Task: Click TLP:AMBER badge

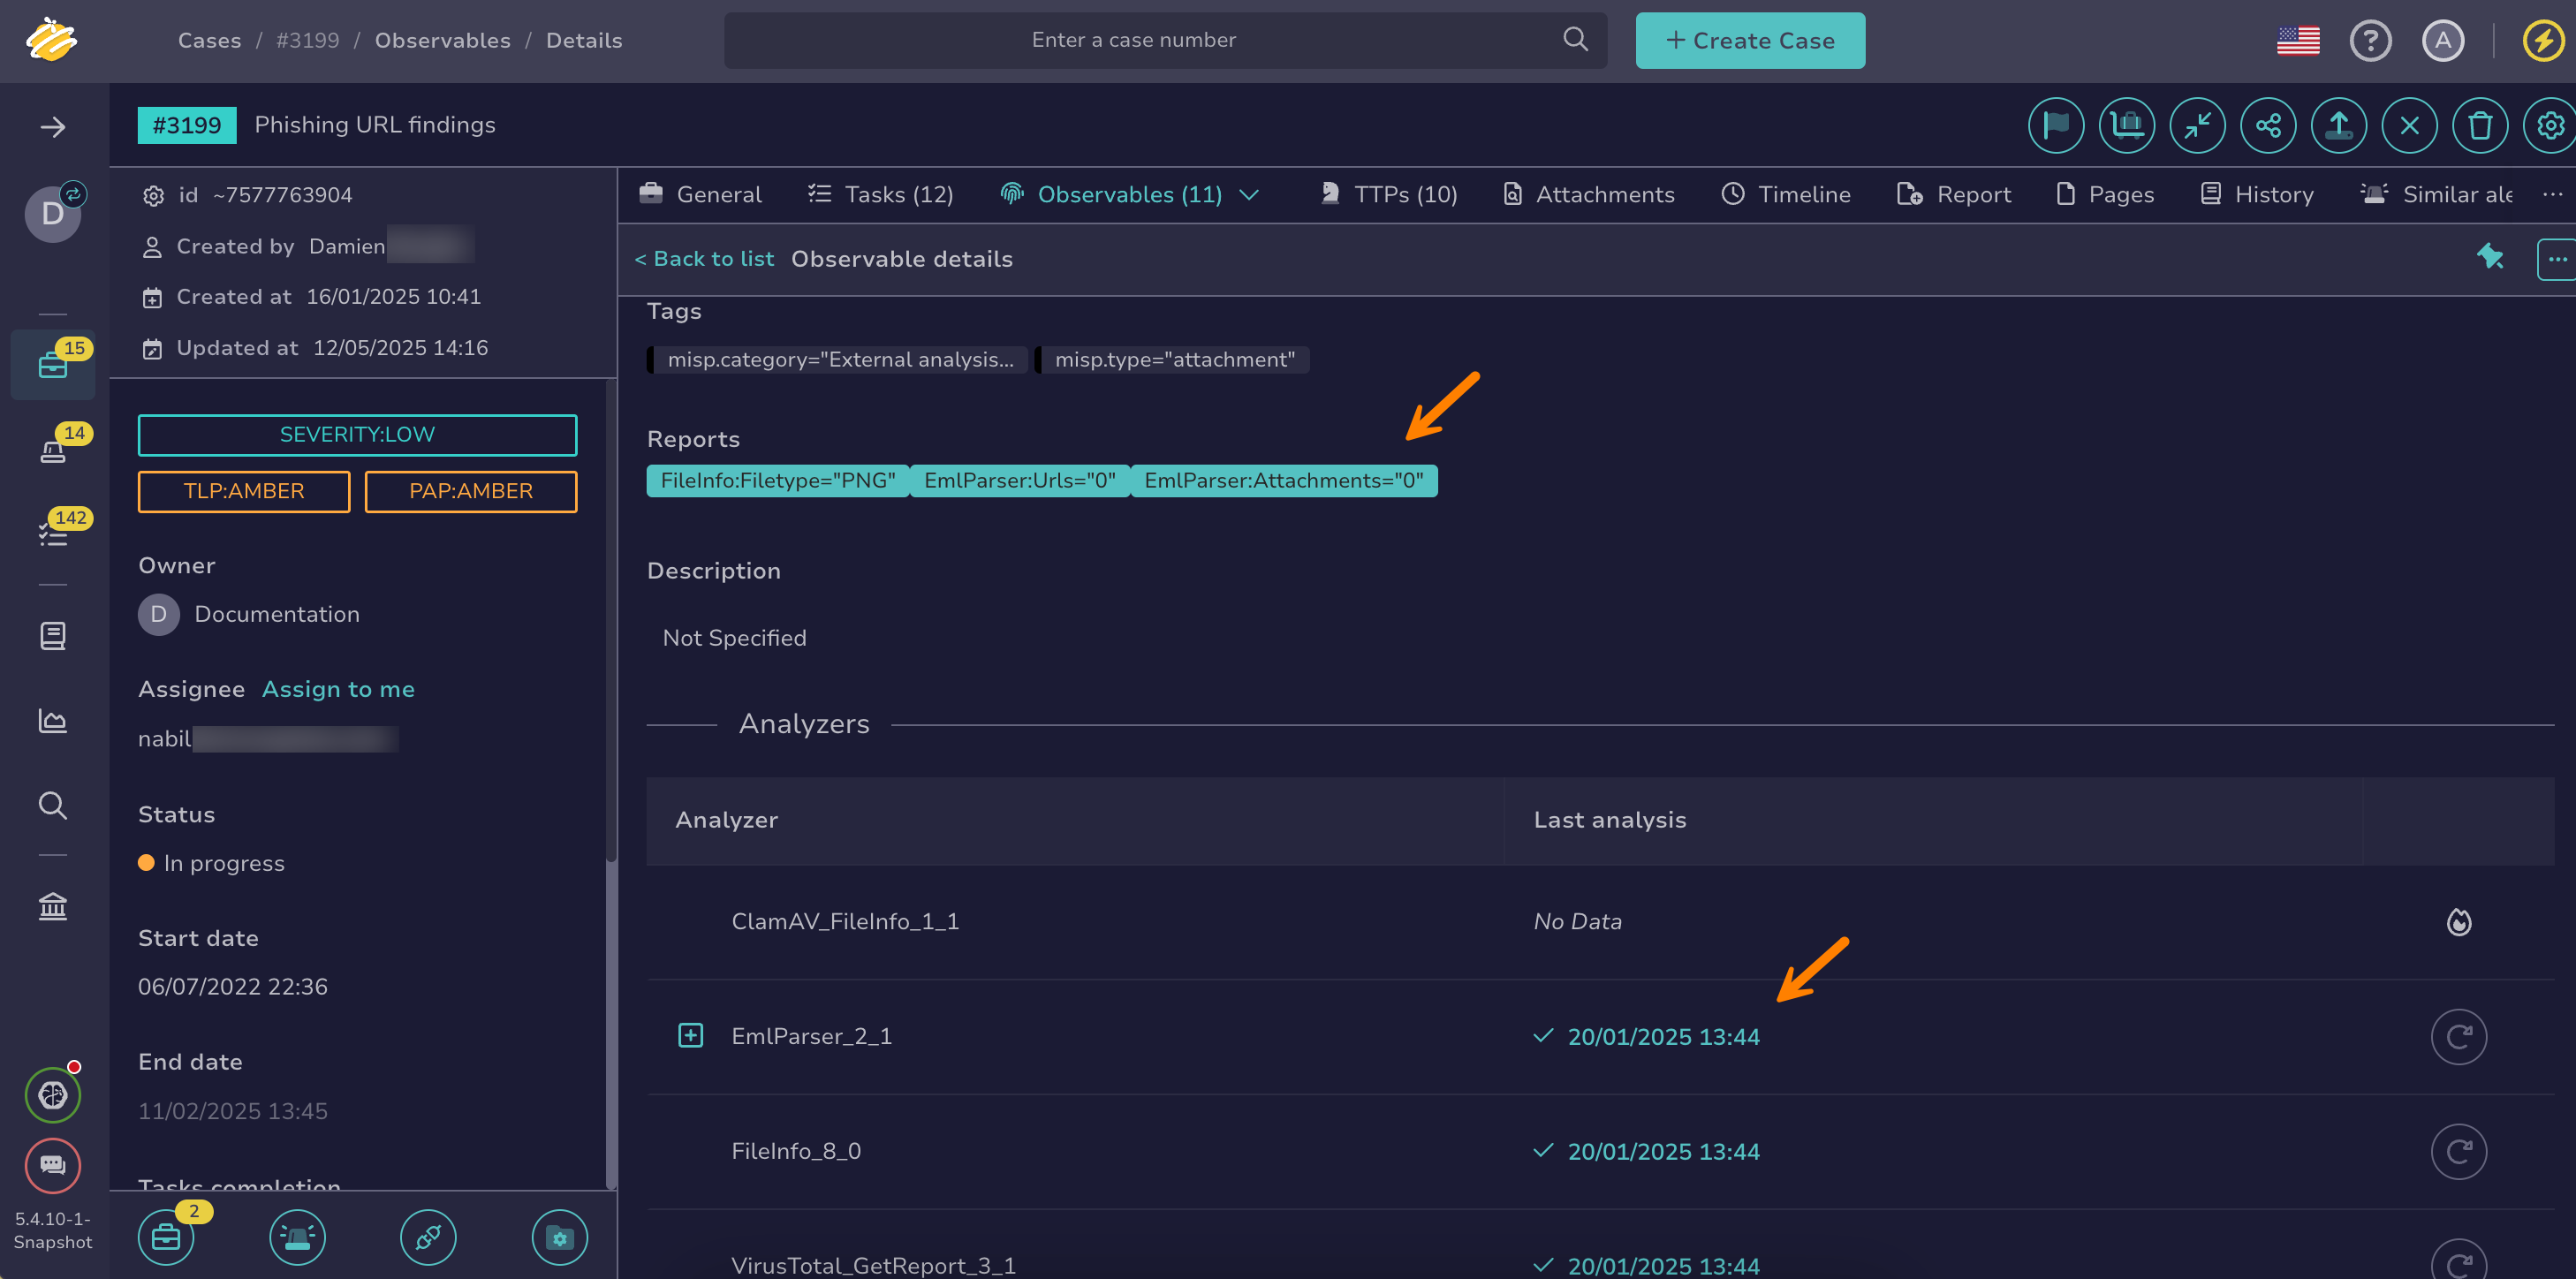Action: pyautogui.click(x=244, y=492)
